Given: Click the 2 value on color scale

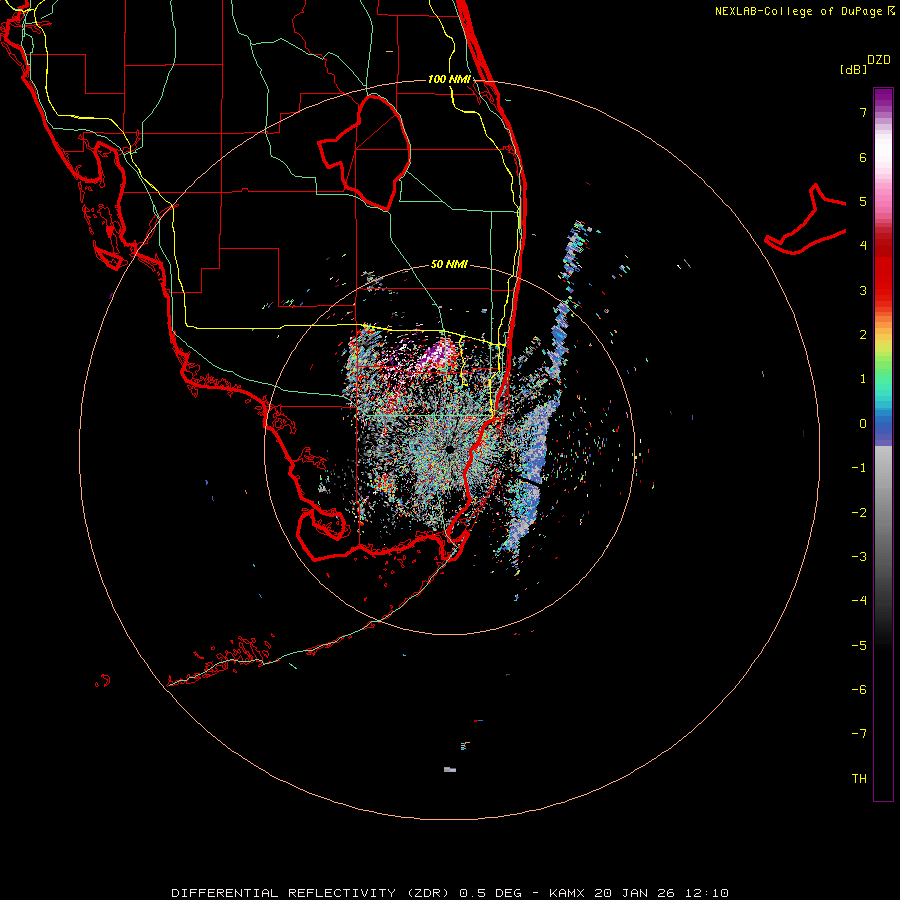Looking at the screenshot, I should coord(863,335).
